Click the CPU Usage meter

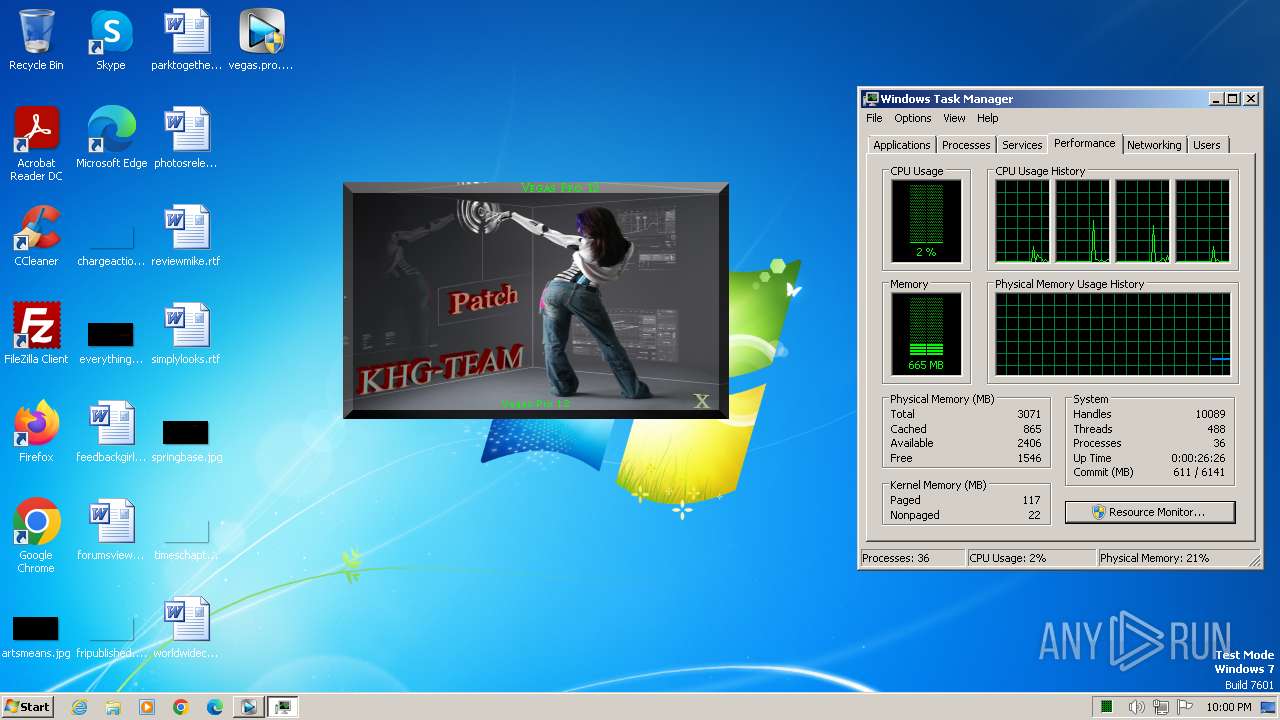tap(926, 221)
